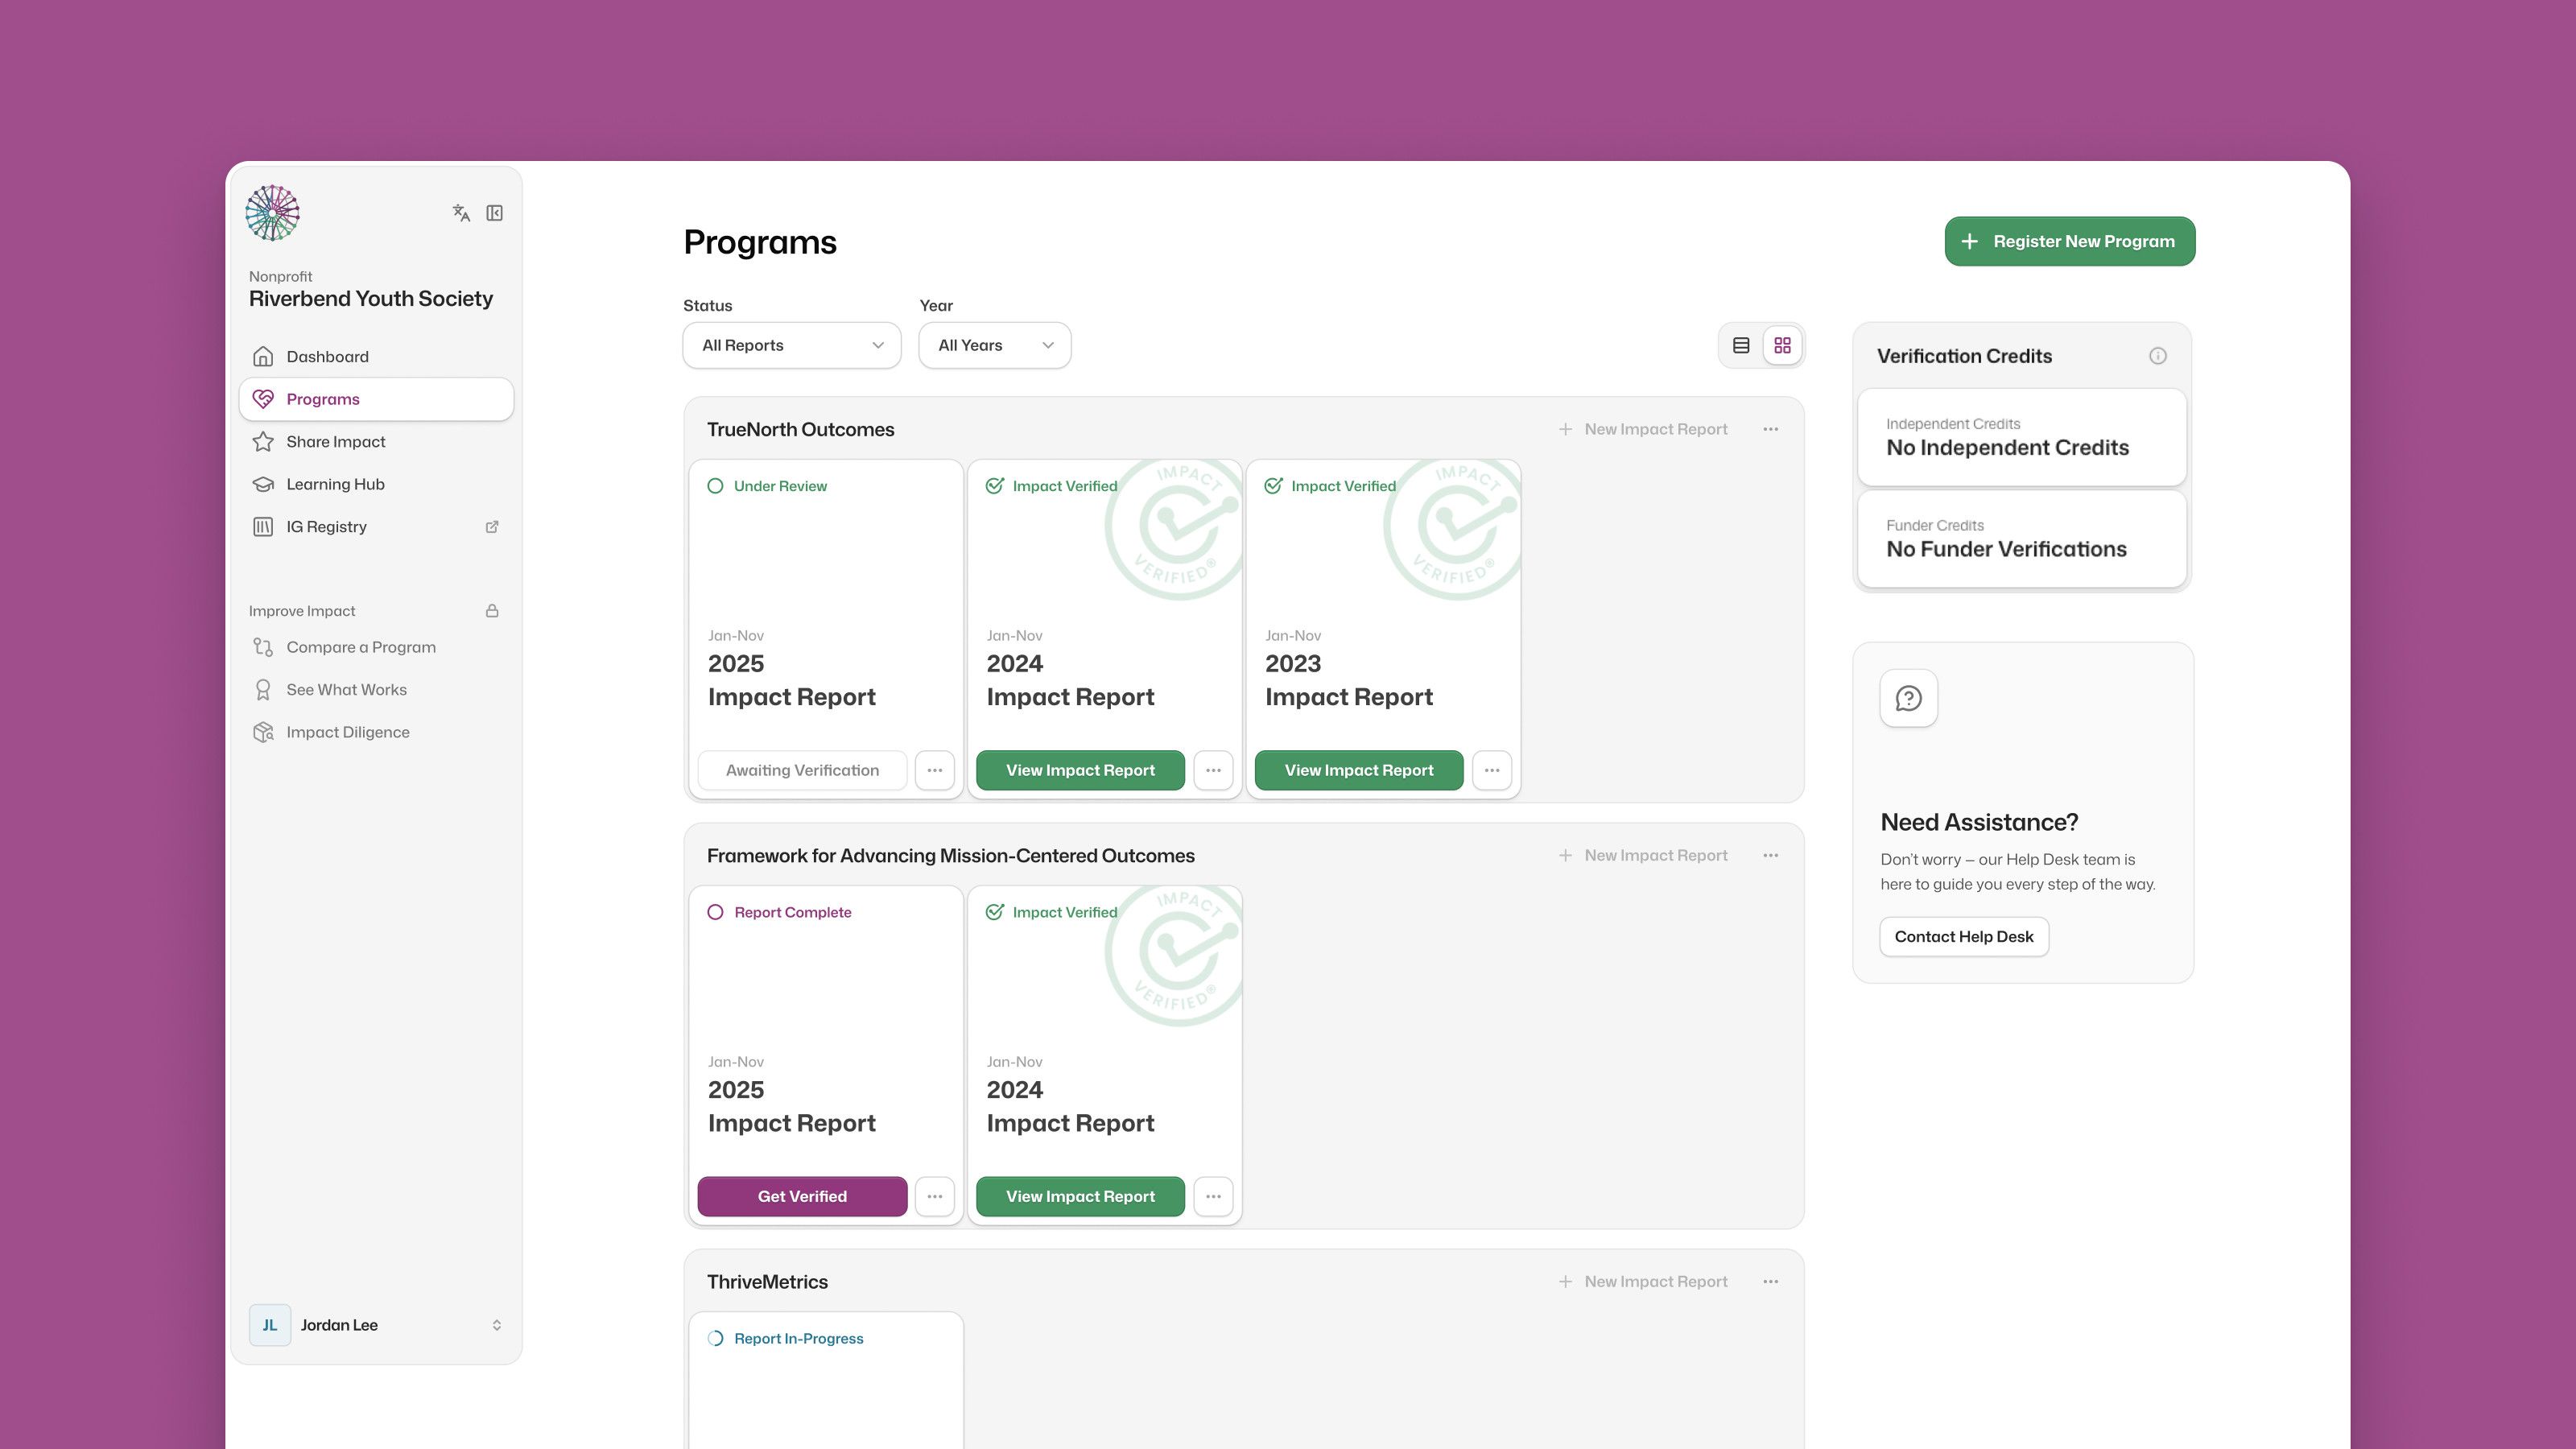Click the Riverbend Youth Society logo
The width and height of the screenshot is (2576, 1449).
pos(273,213)
